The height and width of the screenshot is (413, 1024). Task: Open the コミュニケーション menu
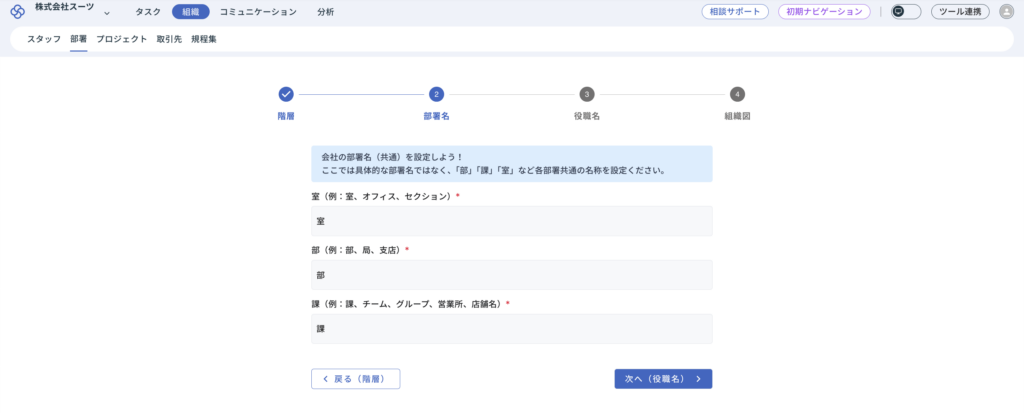[x=258, y=12]
